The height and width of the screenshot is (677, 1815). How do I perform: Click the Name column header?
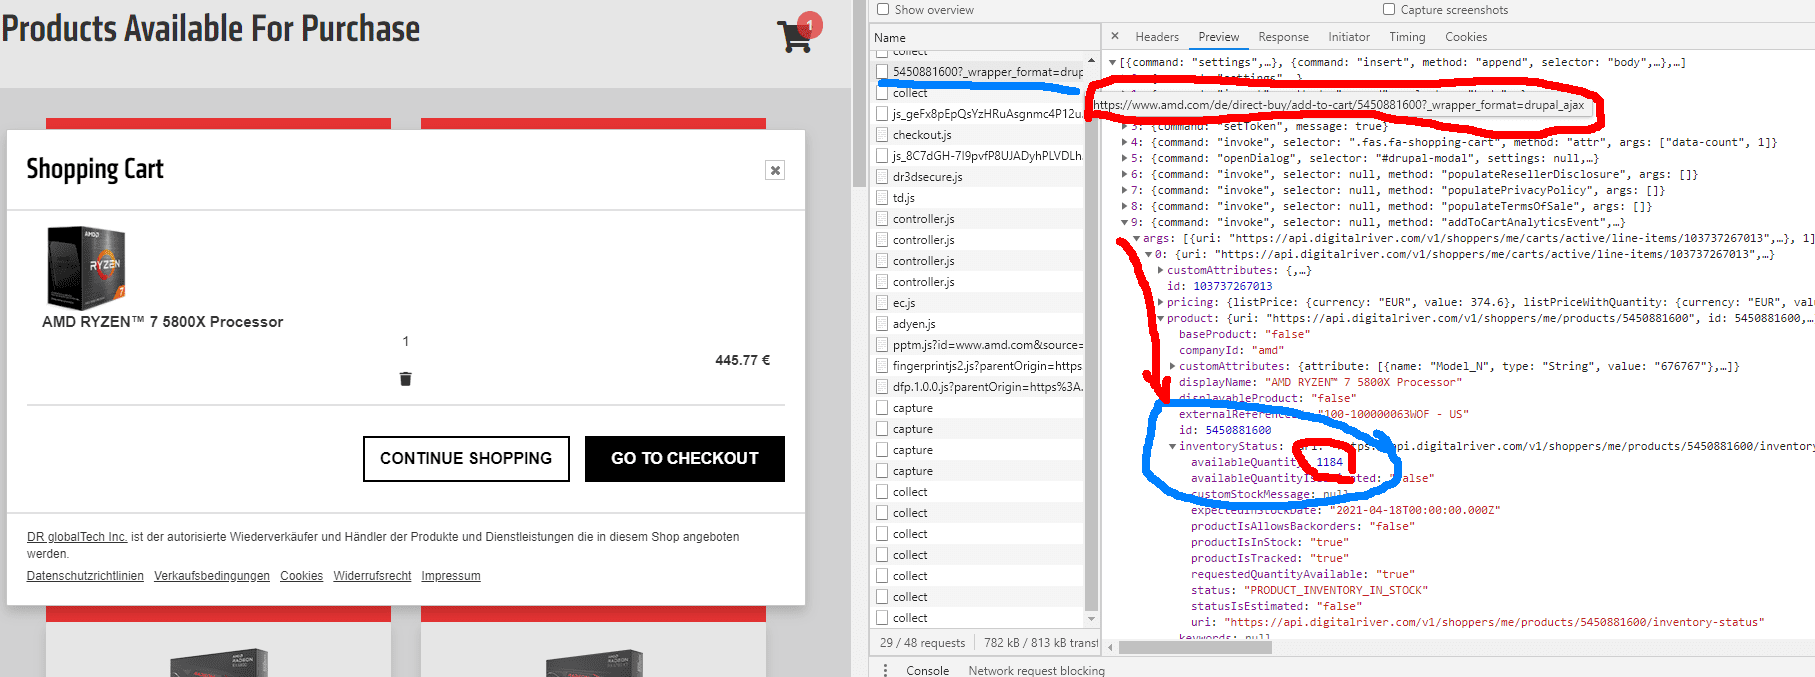pos(983,38)
